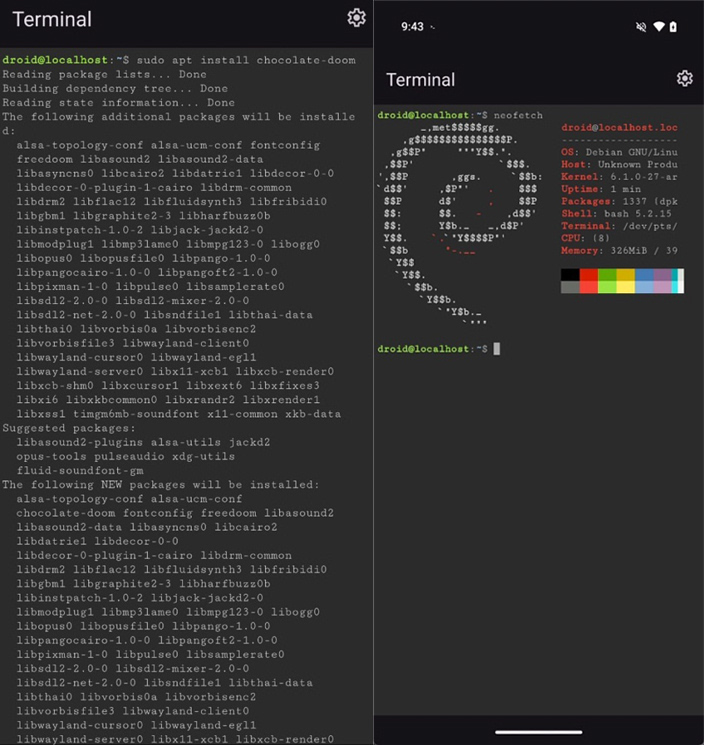Tap the Terminal title in left window
The height and width of the screenshot is (745, 704).
(52, 19)
